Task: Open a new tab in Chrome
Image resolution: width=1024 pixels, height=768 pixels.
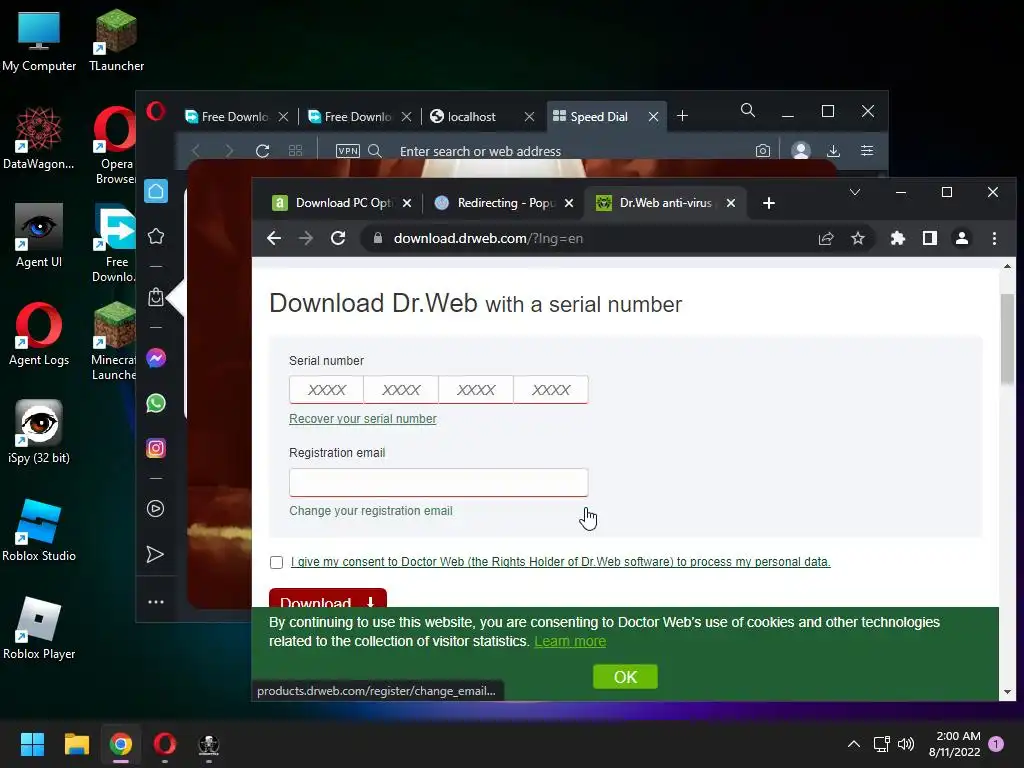Action: (x=769, y=203)
